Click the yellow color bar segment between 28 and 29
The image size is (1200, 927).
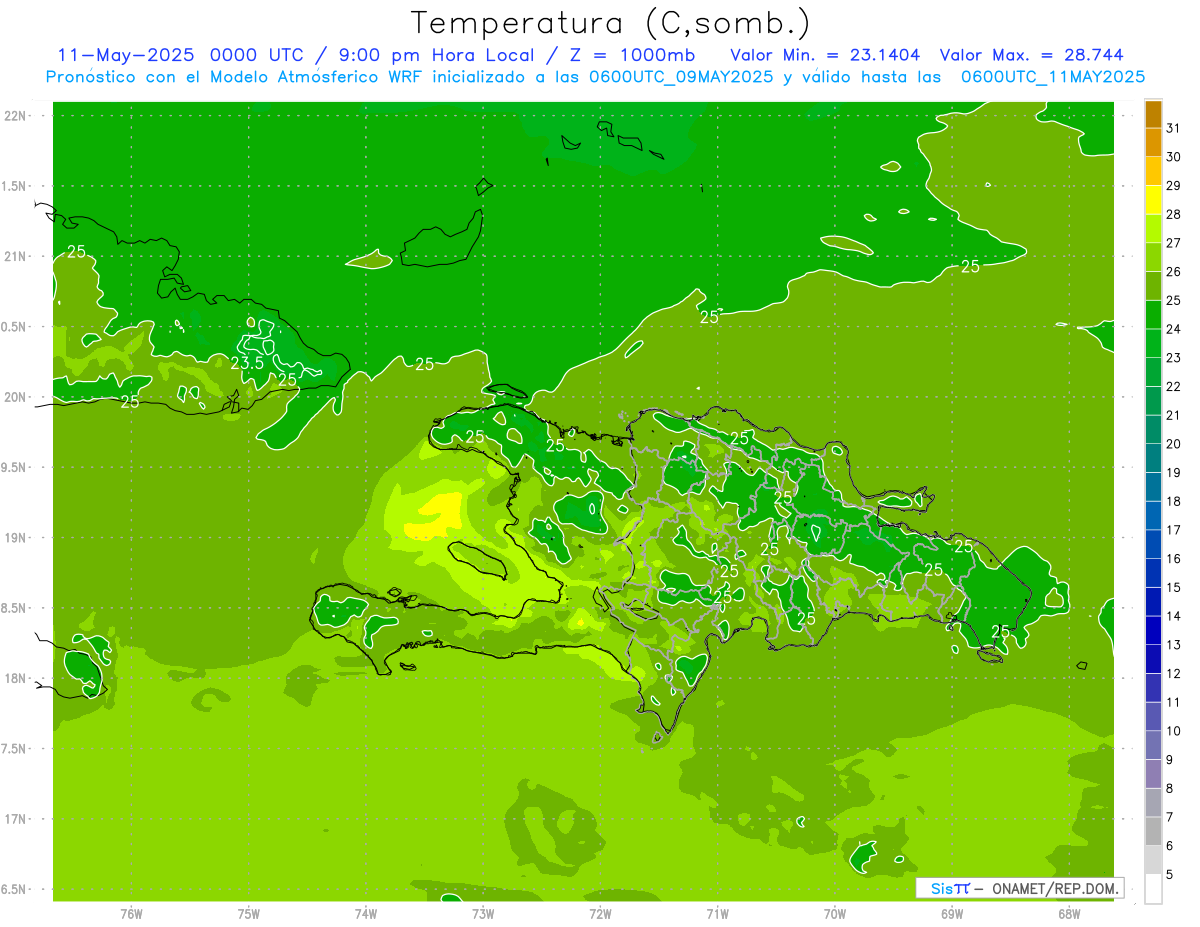pos(1153,200)
